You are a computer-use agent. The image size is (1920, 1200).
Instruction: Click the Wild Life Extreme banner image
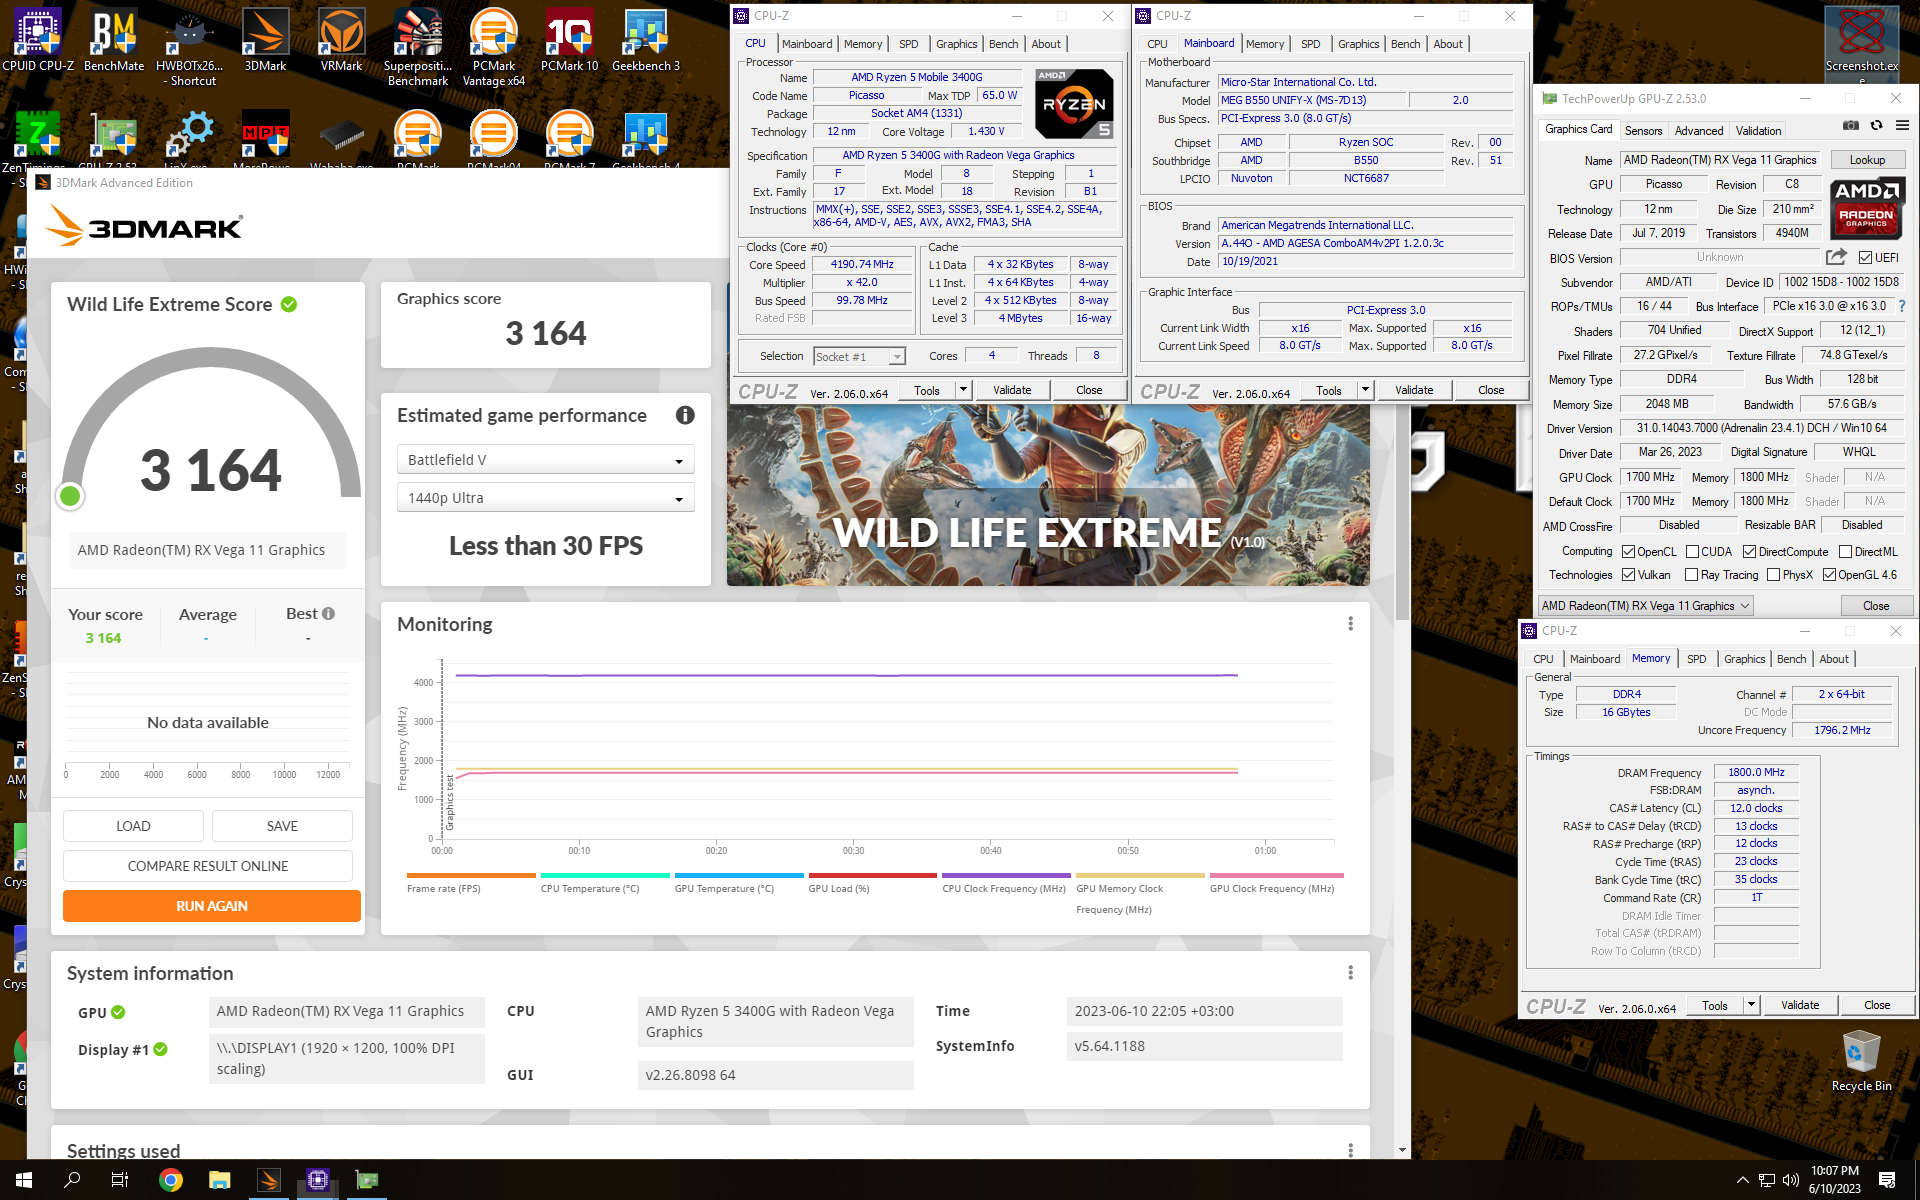point(1048,495)
